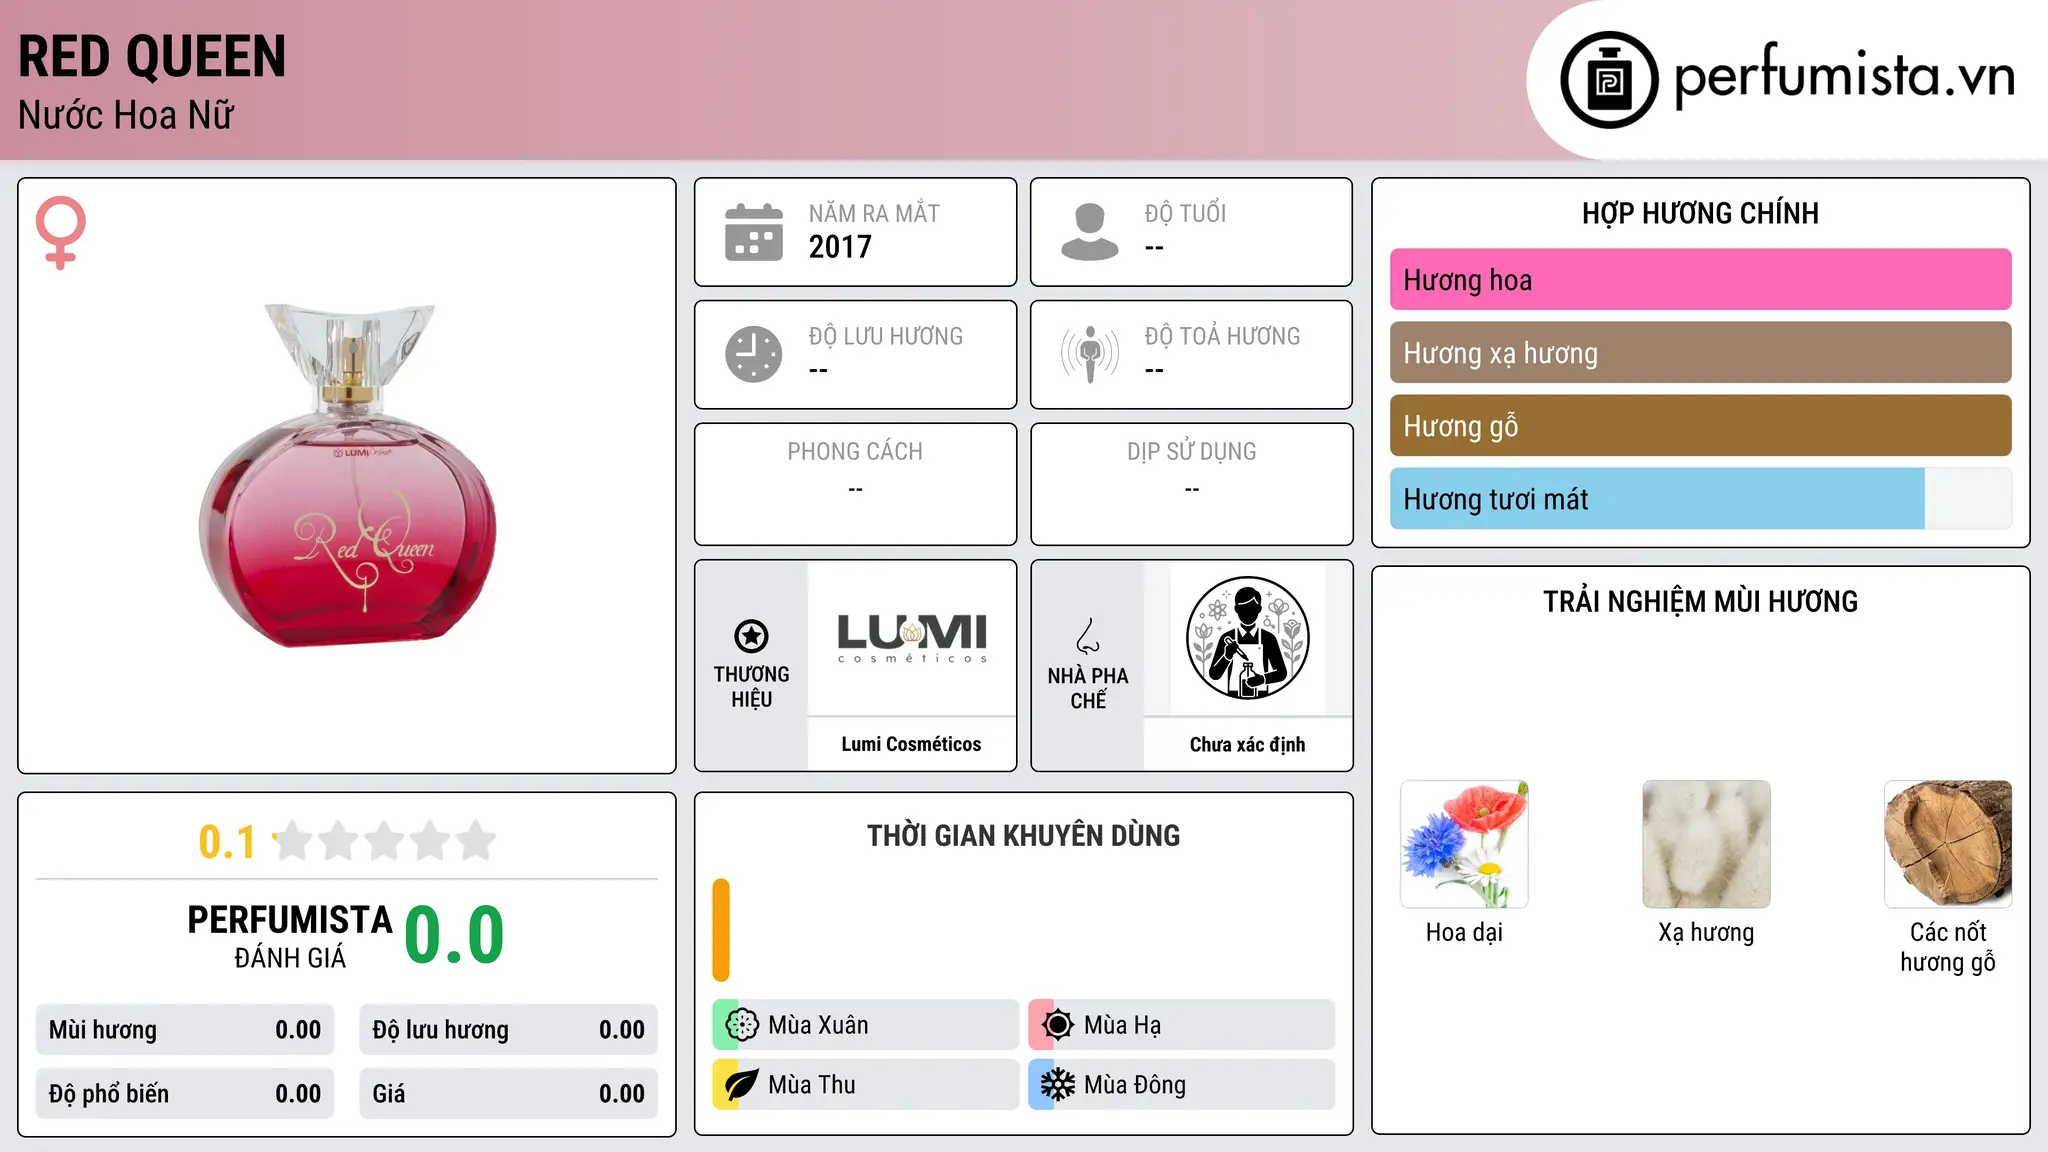Click the Mùi hương score row
The image size is (2048, 1152).
tap(185, 1030)
